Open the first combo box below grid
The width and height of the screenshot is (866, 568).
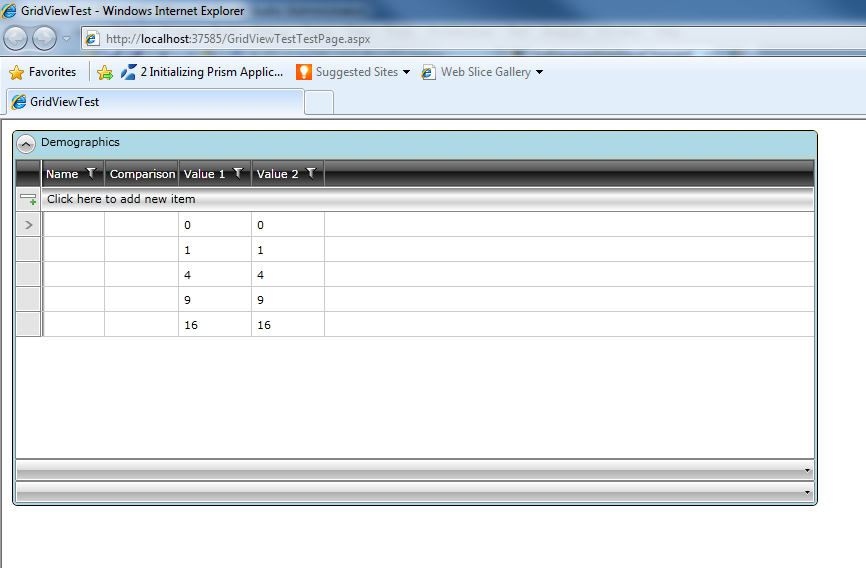(415, 471)
